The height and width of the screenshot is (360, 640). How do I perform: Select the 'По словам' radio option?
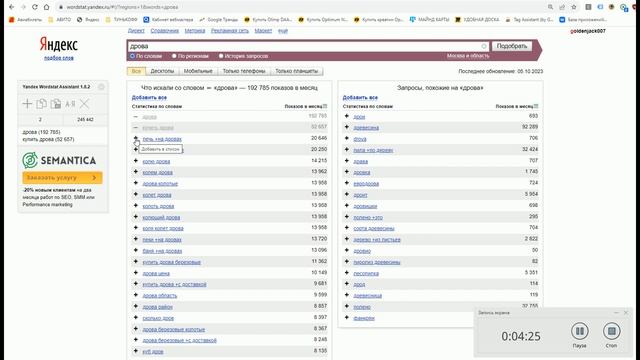pyautogui.click(x=132, y=56)
